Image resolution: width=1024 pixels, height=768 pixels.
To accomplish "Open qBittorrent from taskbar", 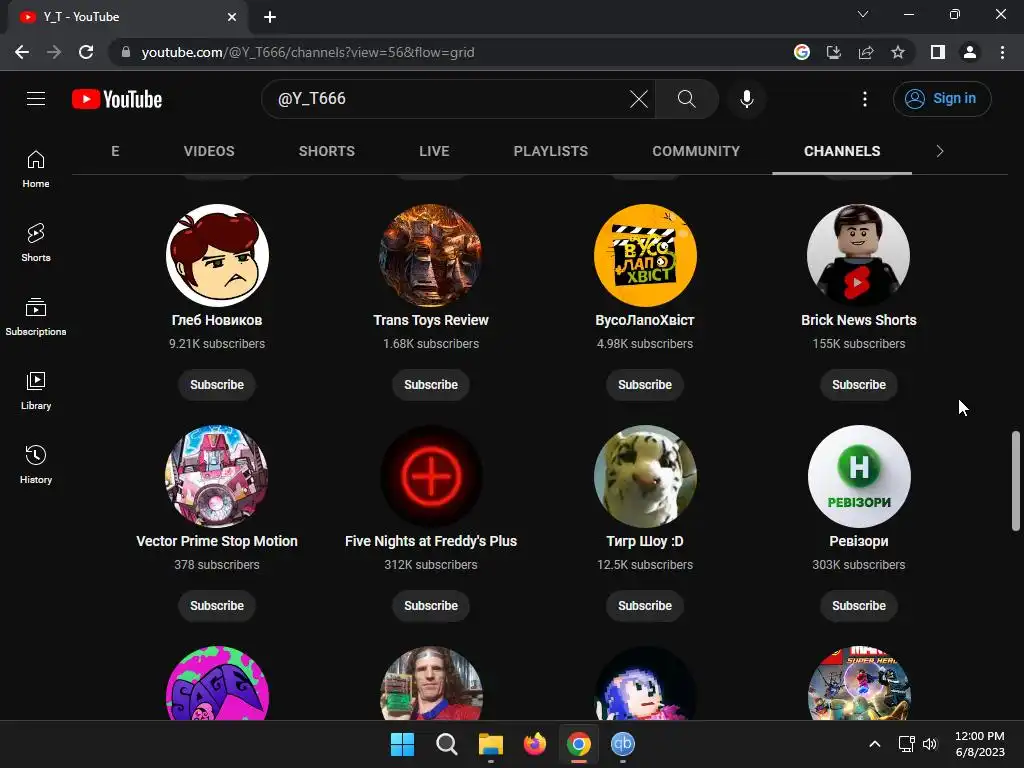I will pos(623,744).
